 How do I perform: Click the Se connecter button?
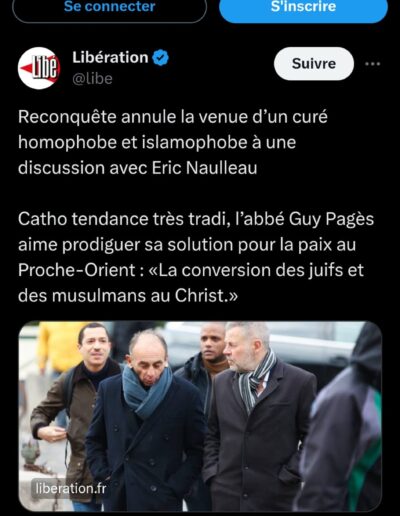[x=109, y=7]
